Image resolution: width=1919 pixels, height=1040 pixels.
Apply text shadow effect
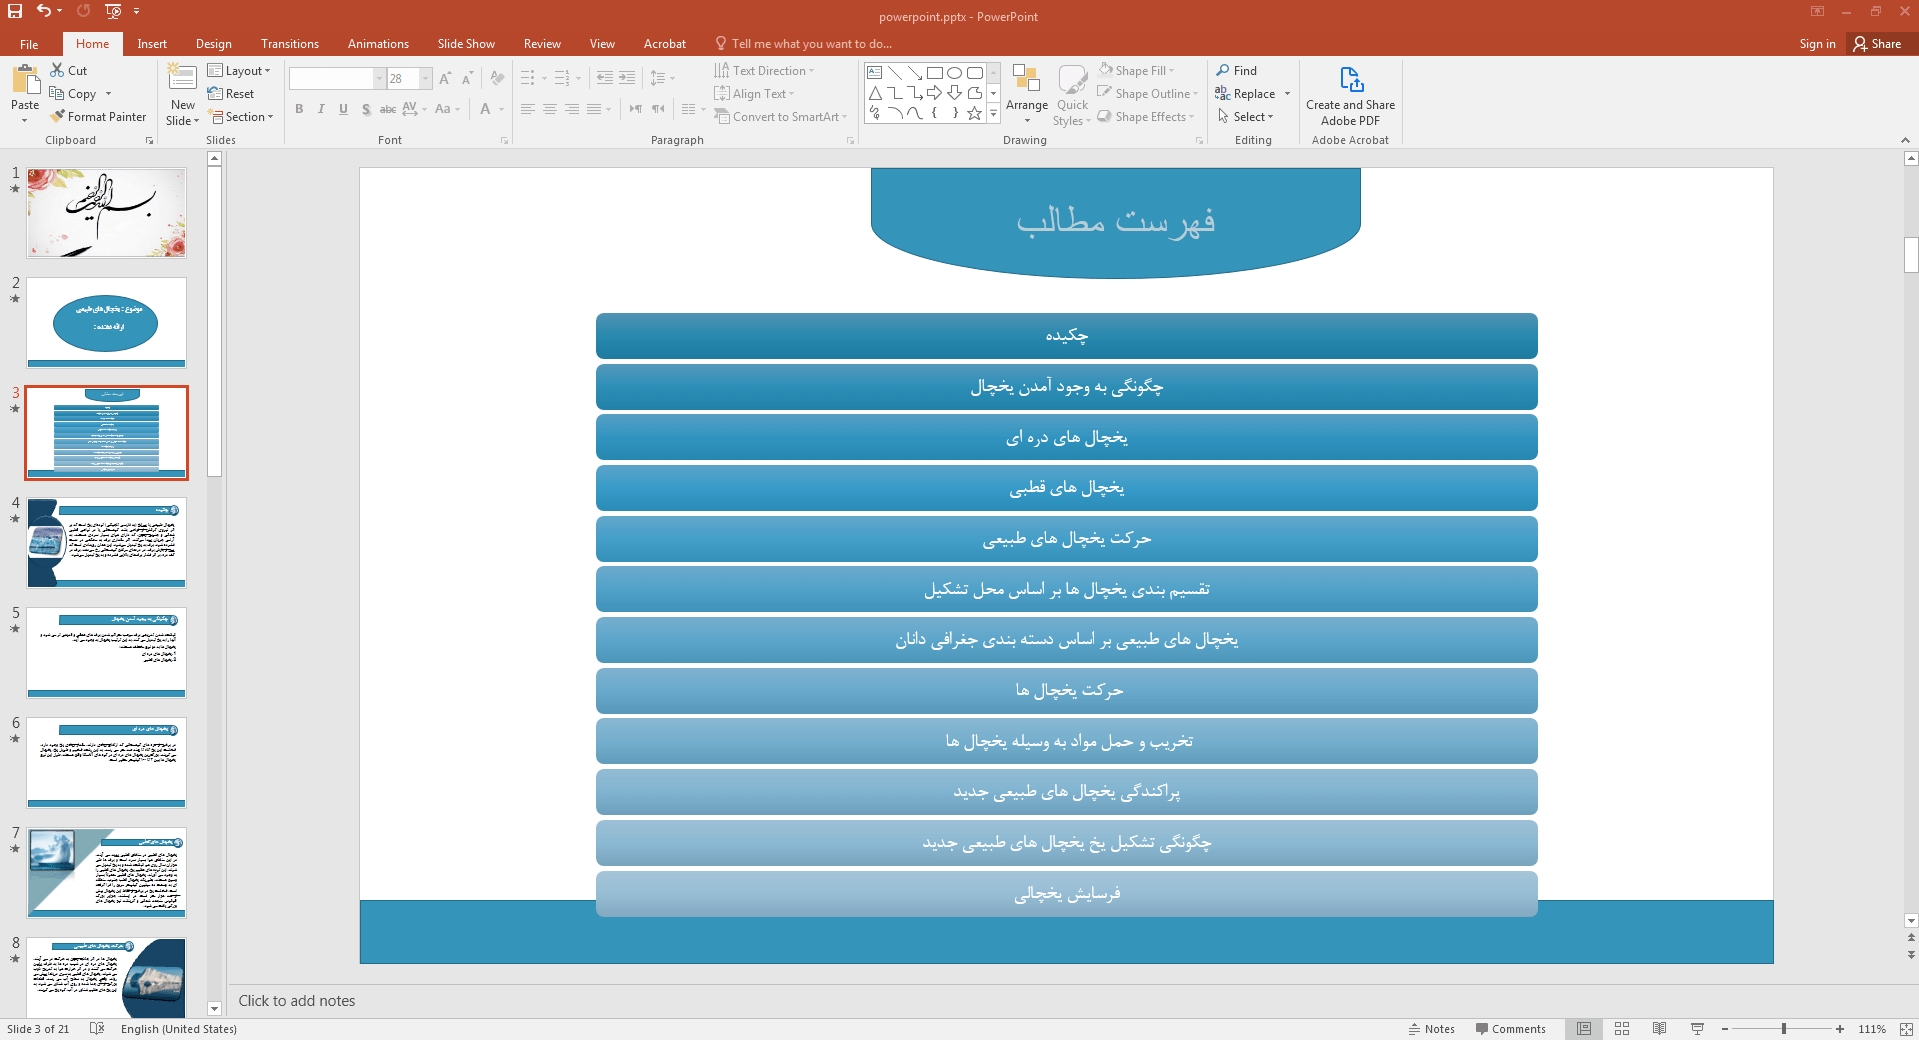pyautogui.click(x=366, y=109)
